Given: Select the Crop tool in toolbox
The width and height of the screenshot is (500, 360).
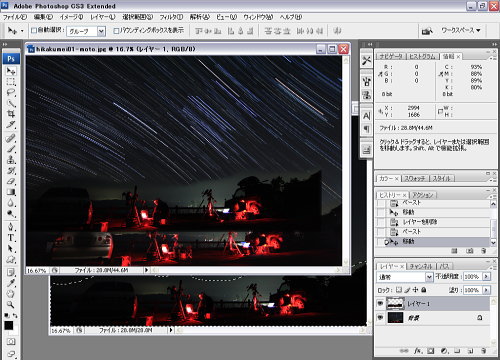Looking at the screenshot, I should 11,114.
